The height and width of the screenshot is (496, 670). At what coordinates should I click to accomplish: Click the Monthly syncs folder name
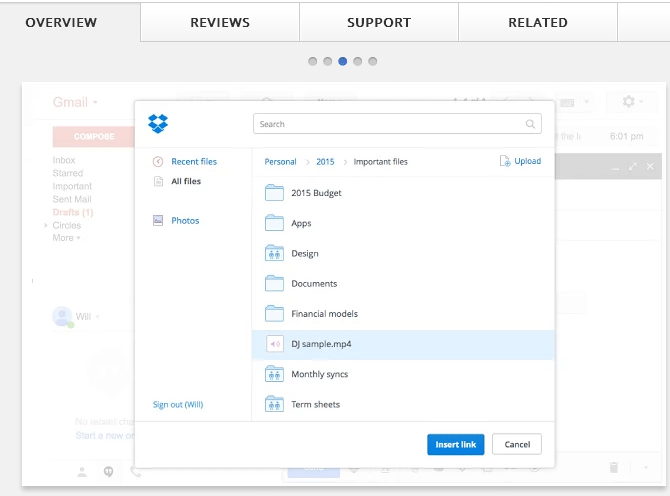click(320, 374)
